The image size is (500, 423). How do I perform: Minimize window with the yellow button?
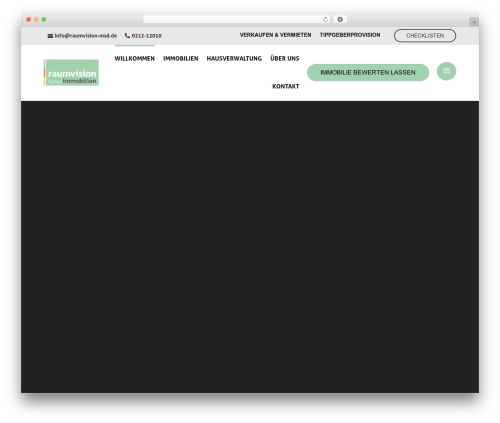point(36,19)
